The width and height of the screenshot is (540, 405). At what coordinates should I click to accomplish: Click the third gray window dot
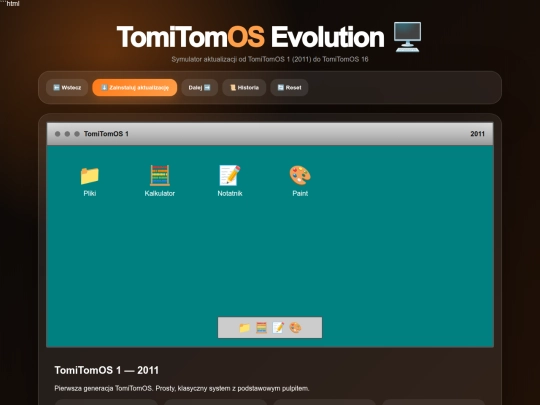coord(77,134)
